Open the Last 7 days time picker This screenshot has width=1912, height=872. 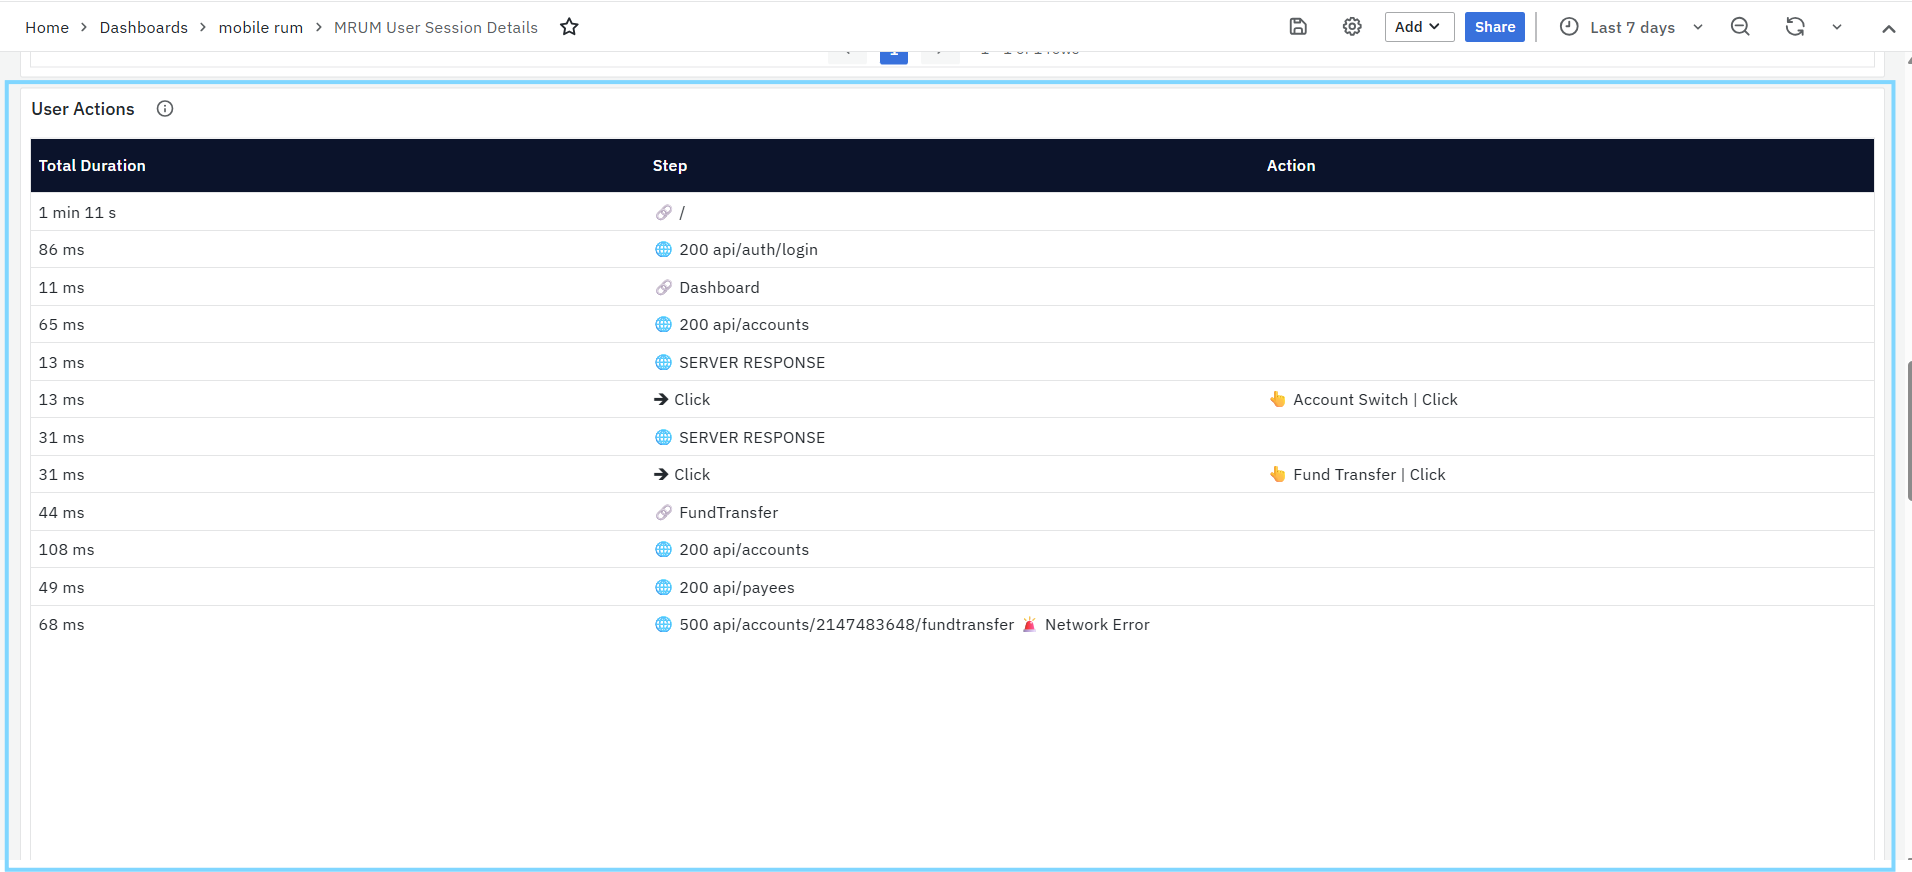pos(1631,27)
